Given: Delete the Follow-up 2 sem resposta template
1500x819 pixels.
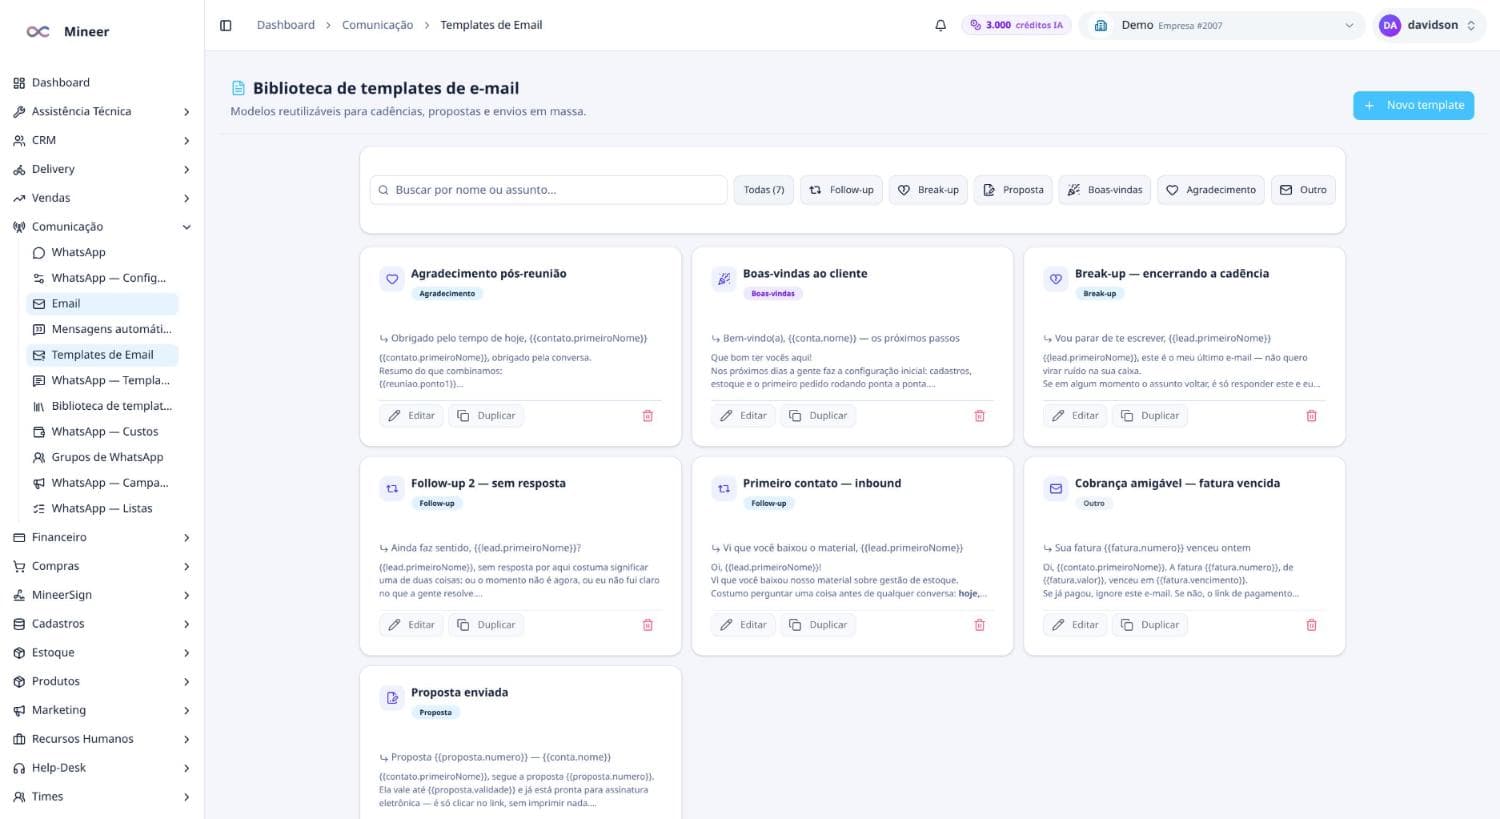Looking at the screenshot, I should tap(648, 625).
